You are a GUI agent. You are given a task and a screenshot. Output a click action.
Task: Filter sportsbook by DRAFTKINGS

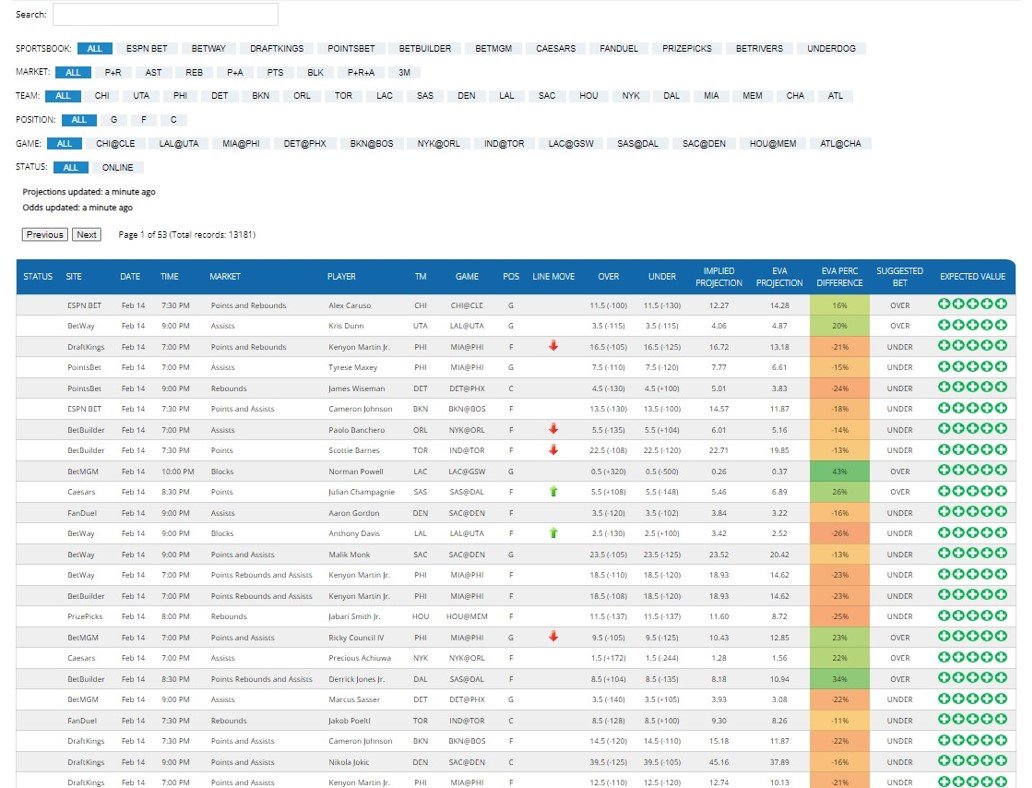point(276,49)
